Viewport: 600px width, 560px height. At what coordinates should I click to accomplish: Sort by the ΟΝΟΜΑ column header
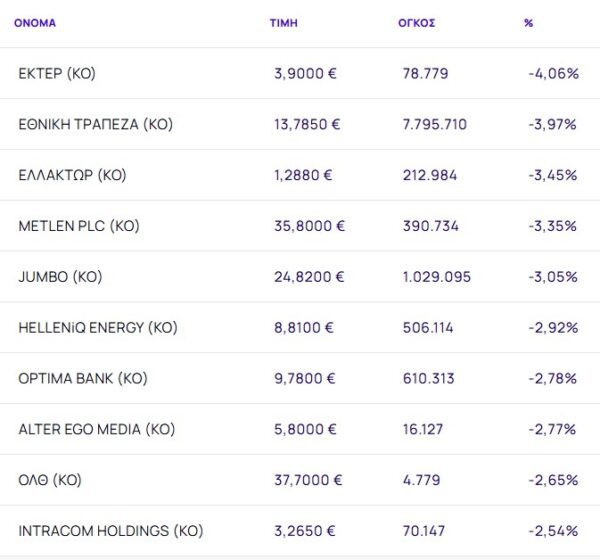(35, 23)
